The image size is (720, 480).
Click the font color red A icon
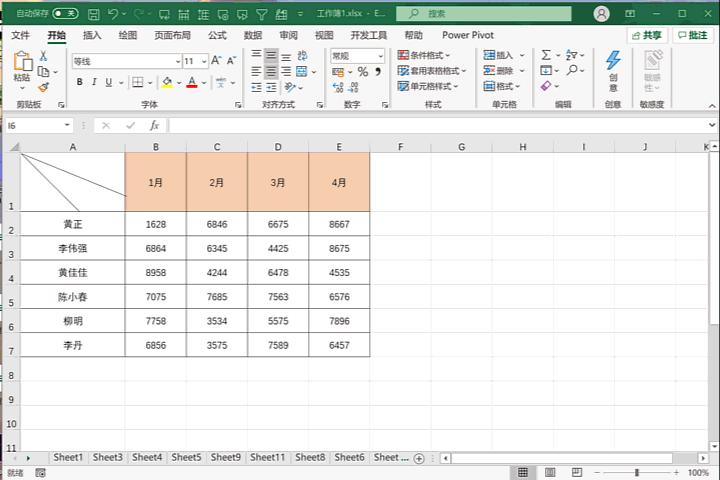point(190,82)
